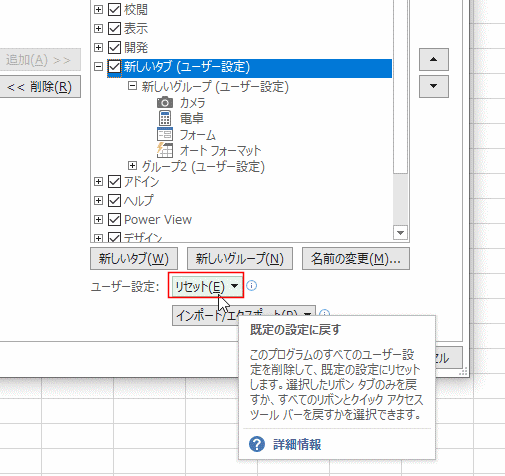Open the 詳細情報 link in tooltip
Screen dimensions: 505x476
(297, 444)
